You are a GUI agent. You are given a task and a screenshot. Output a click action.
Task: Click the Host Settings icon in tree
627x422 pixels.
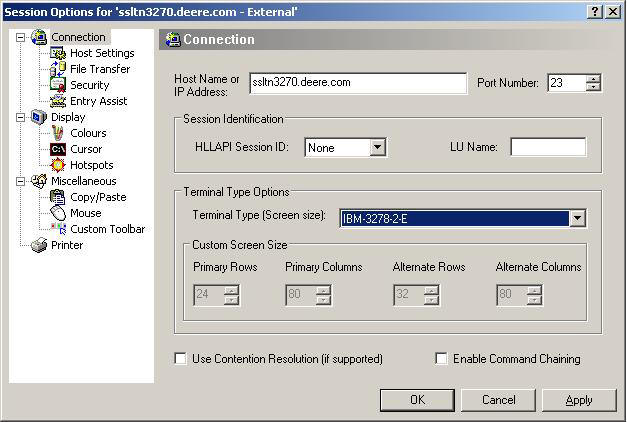[x=58, y=53]
